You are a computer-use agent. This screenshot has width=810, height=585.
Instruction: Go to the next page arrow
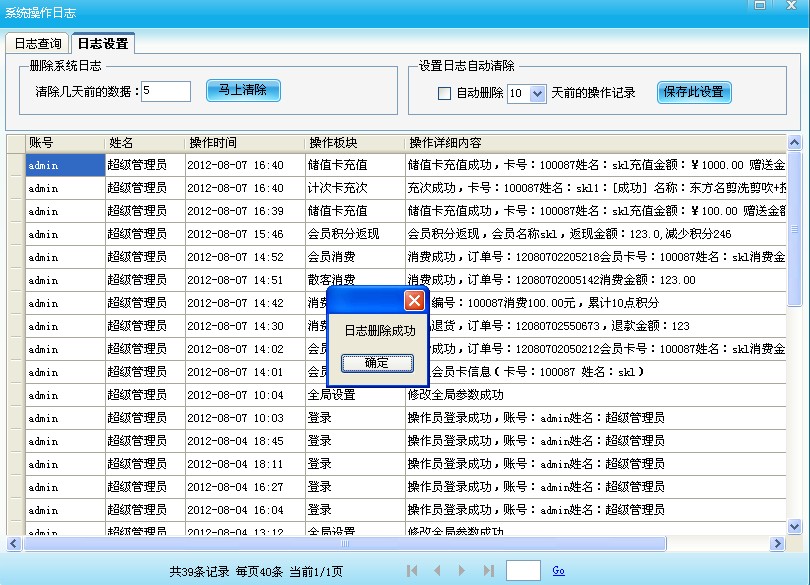461,569
